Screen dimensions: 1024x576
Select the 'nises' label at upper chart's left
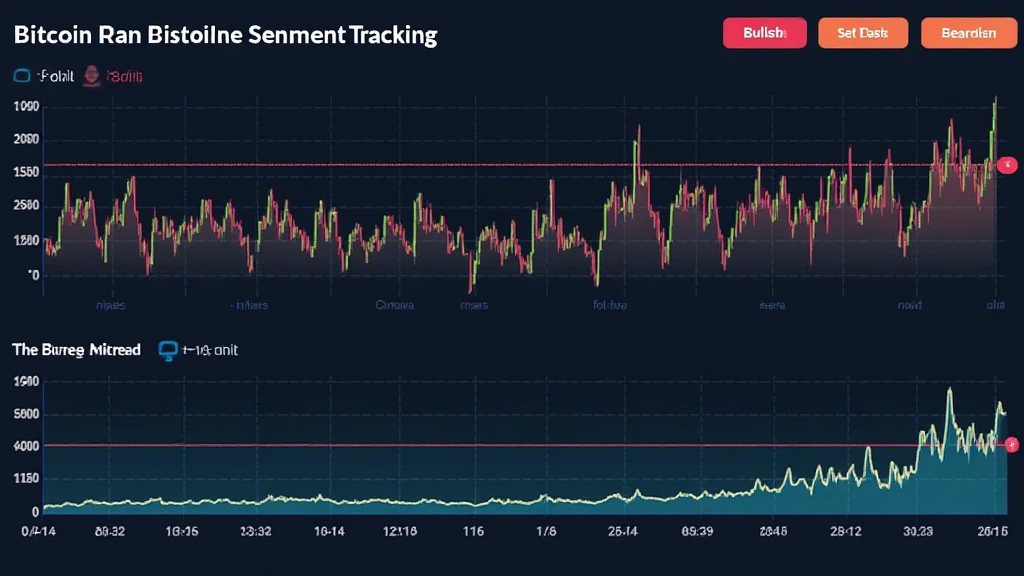(x=110, y=305)
